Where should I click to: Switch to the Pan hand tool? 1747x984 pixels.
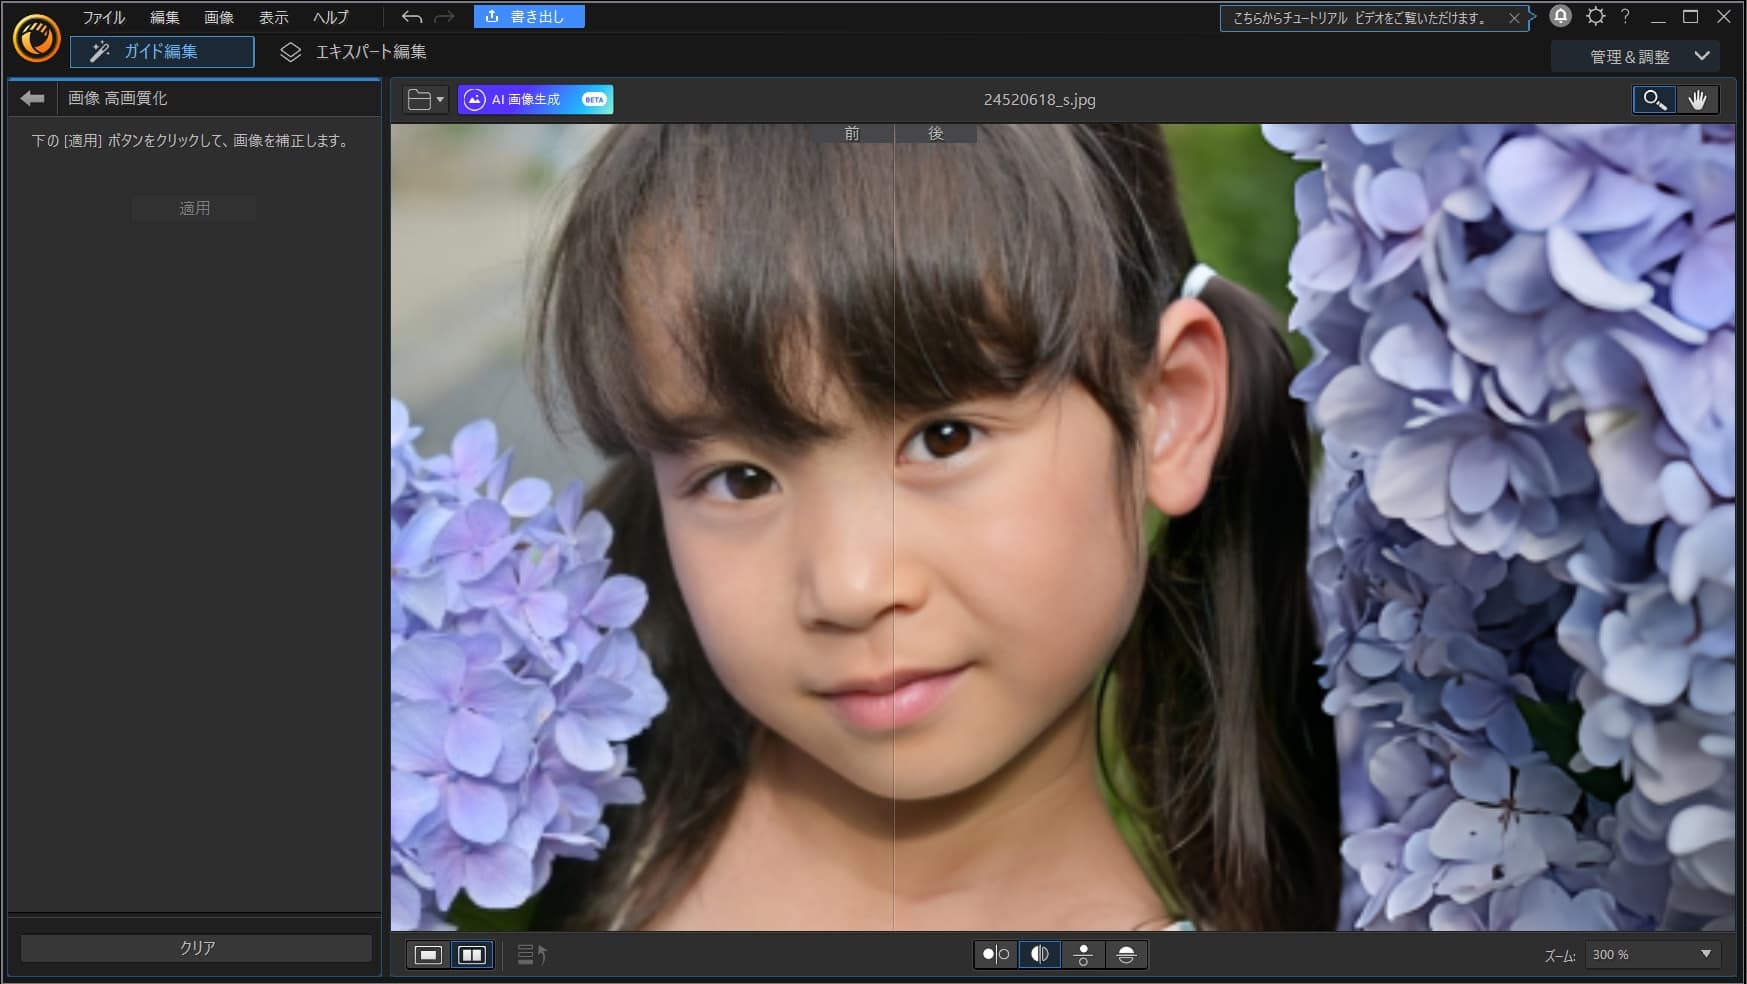pos(1697,100)
